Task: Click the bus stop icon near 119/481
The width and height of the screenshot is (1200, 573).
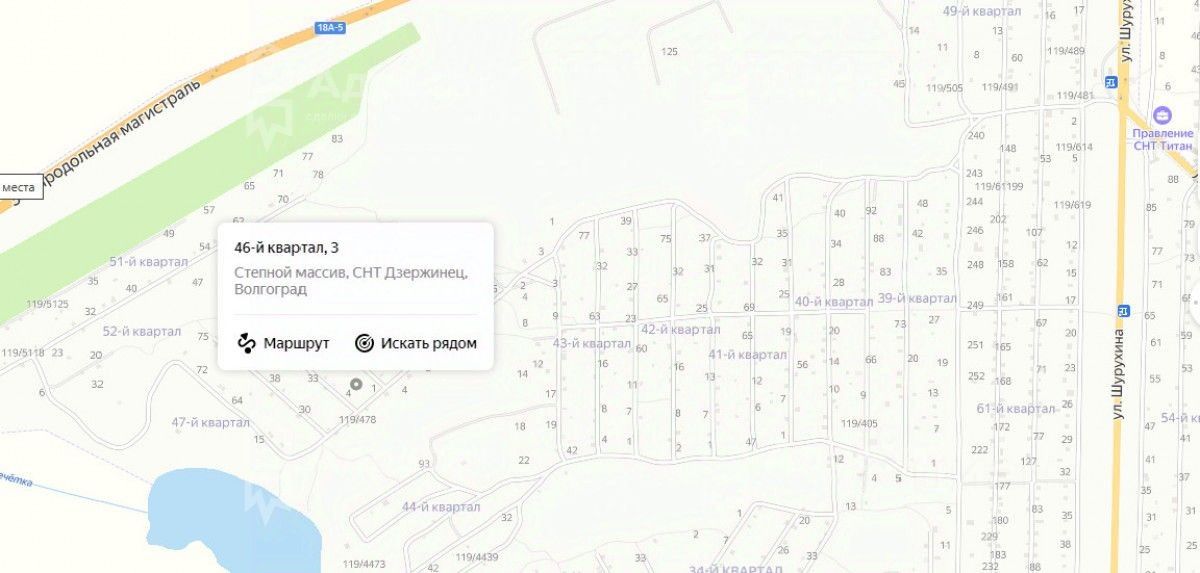Action: pyautogui.click(x=1110, y=82)
